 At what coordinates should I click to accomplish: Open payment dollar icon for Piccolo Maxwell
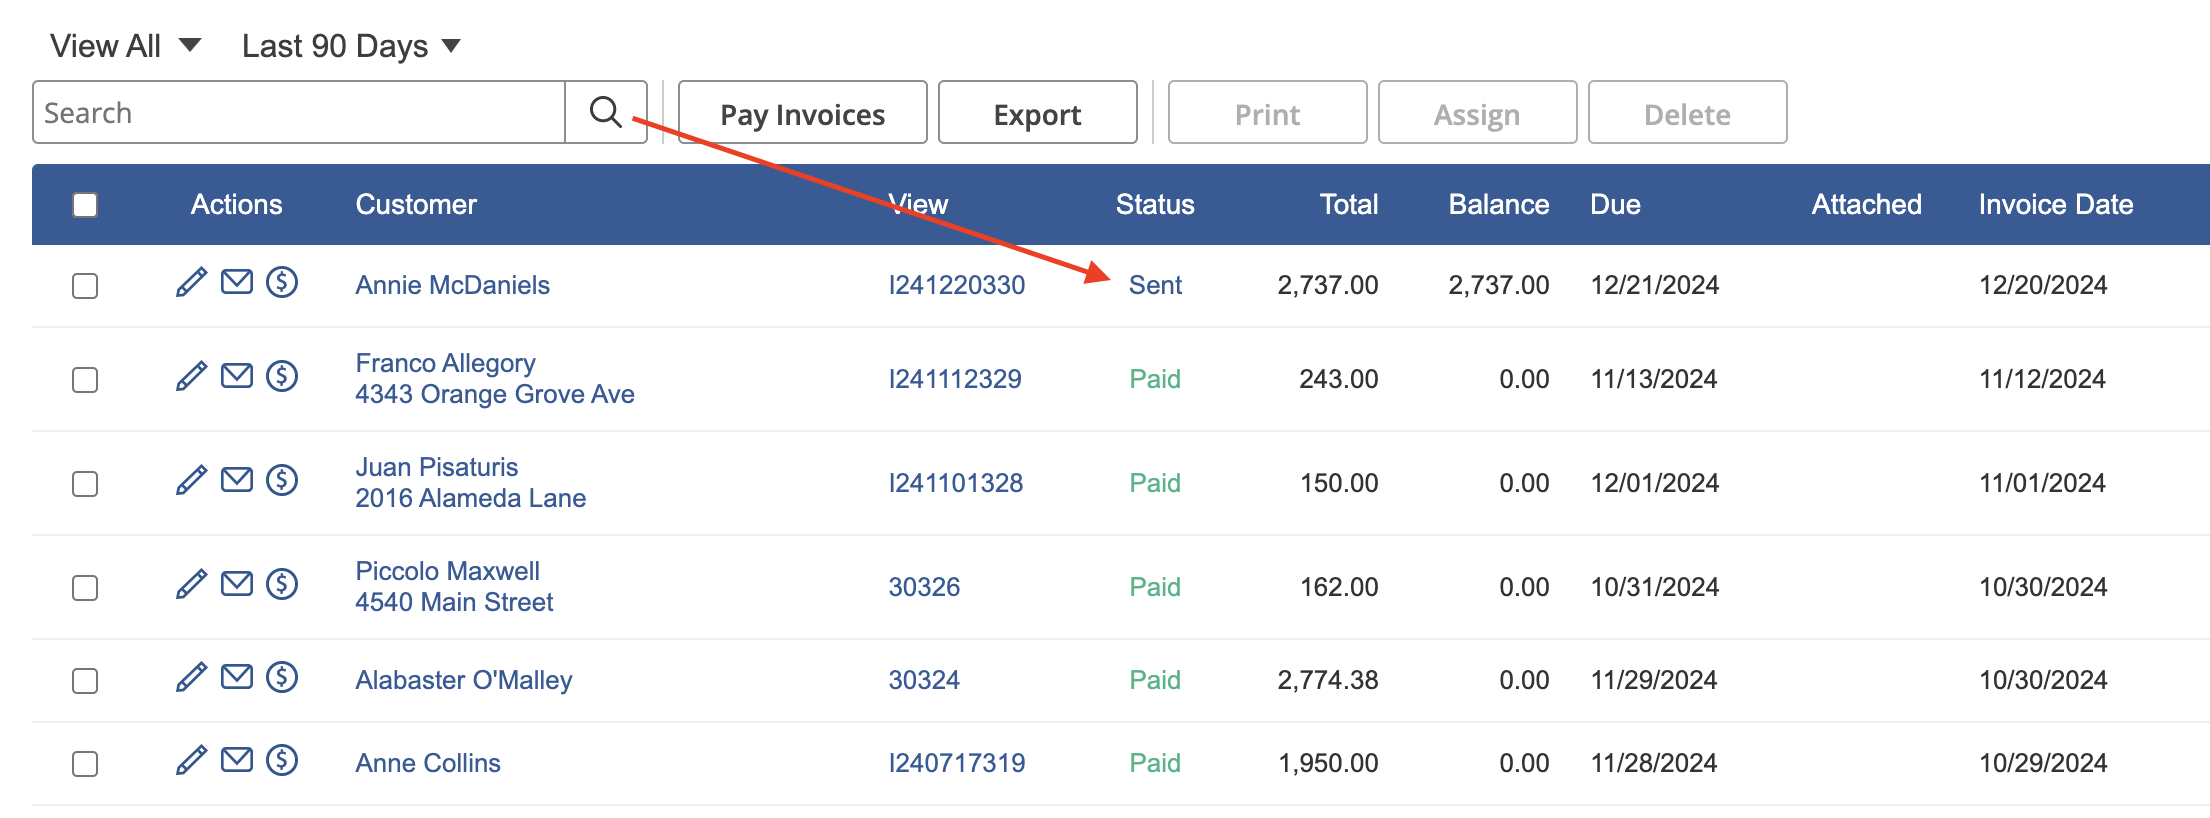282,584
